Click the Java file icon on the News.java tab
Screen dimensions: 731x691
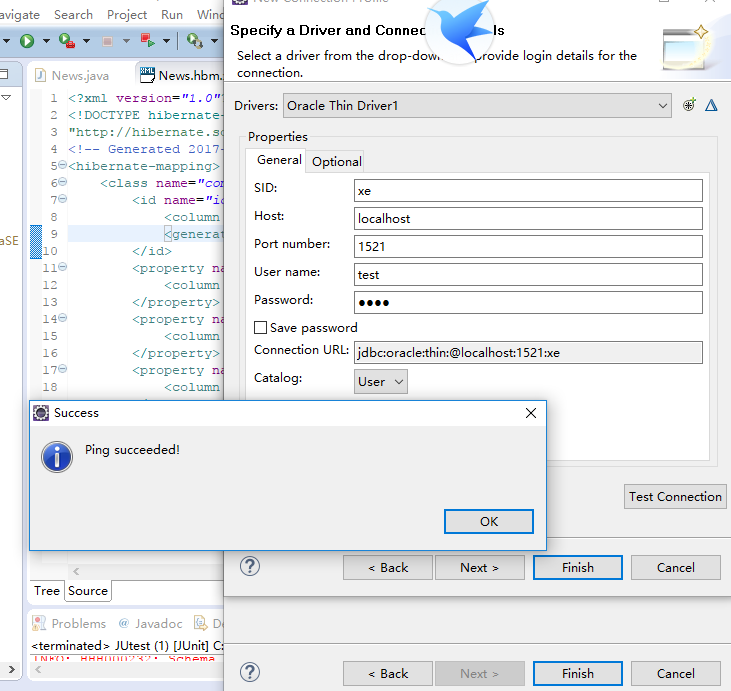(41, 75)
